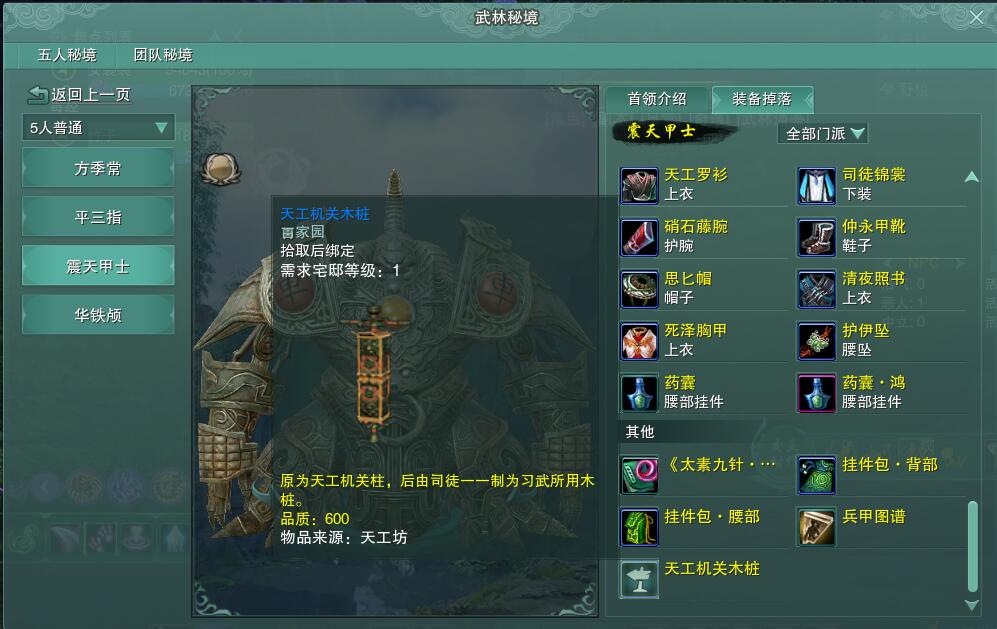Select the 司徒锦裳 lower garment icon
The width and height of the screenshot is (997, 629).
pos(816,186)
